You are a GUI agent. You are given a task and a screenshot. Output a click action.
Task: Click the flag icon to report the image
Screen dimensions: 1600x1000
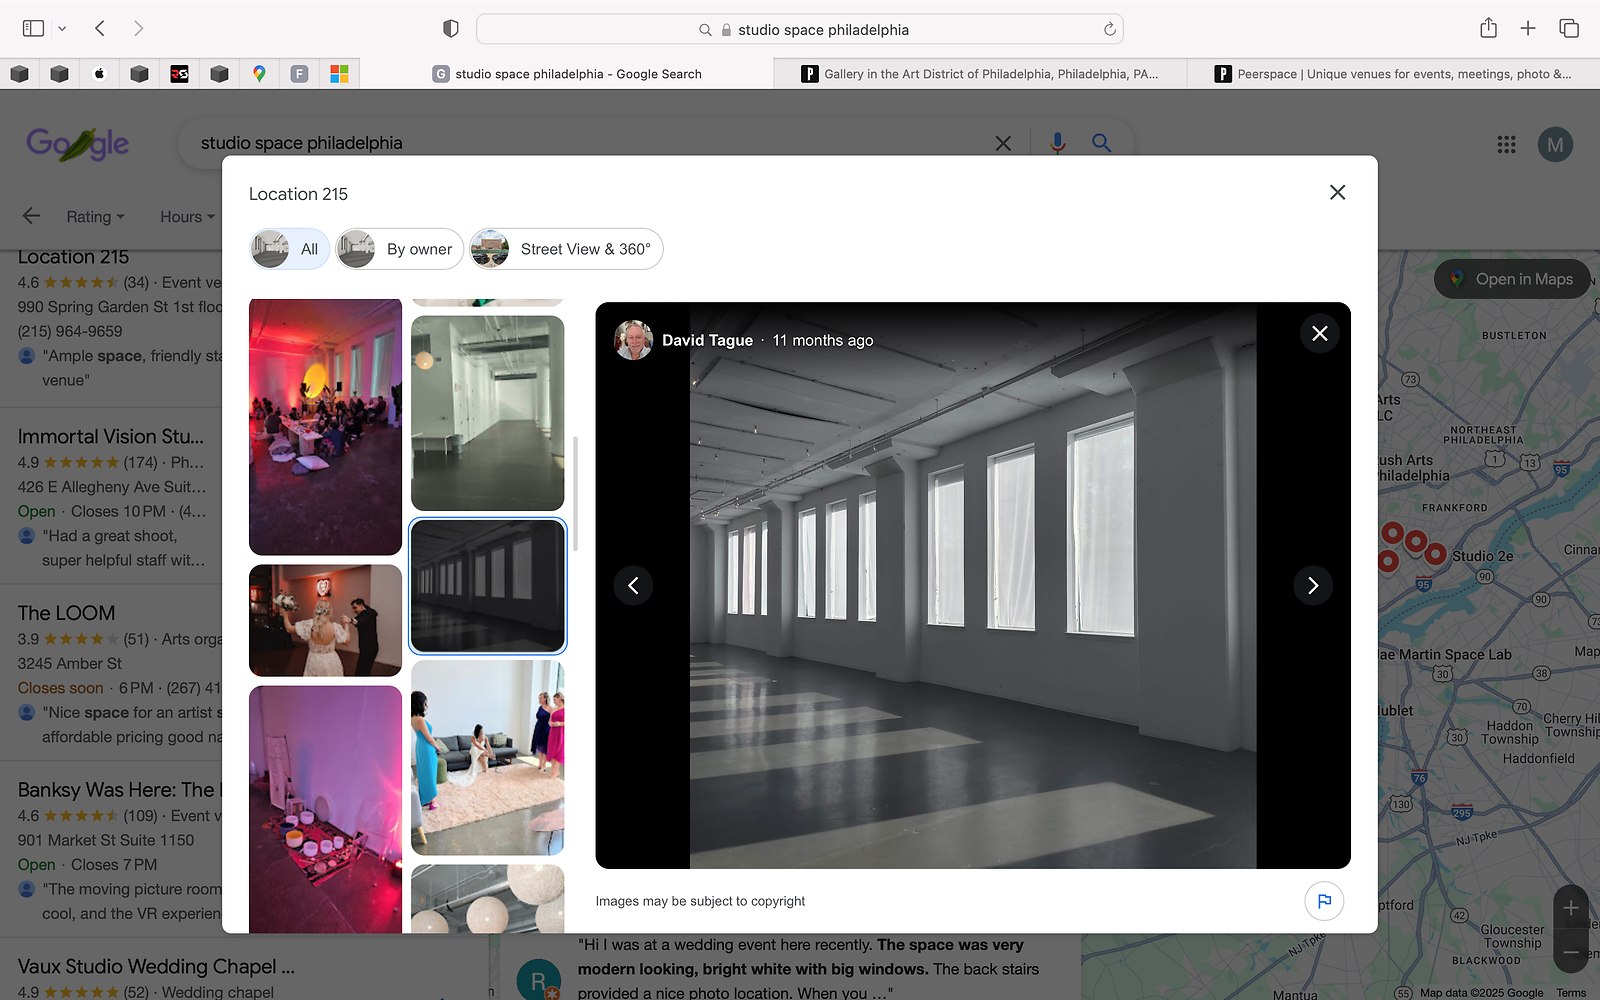point(1324,901)
